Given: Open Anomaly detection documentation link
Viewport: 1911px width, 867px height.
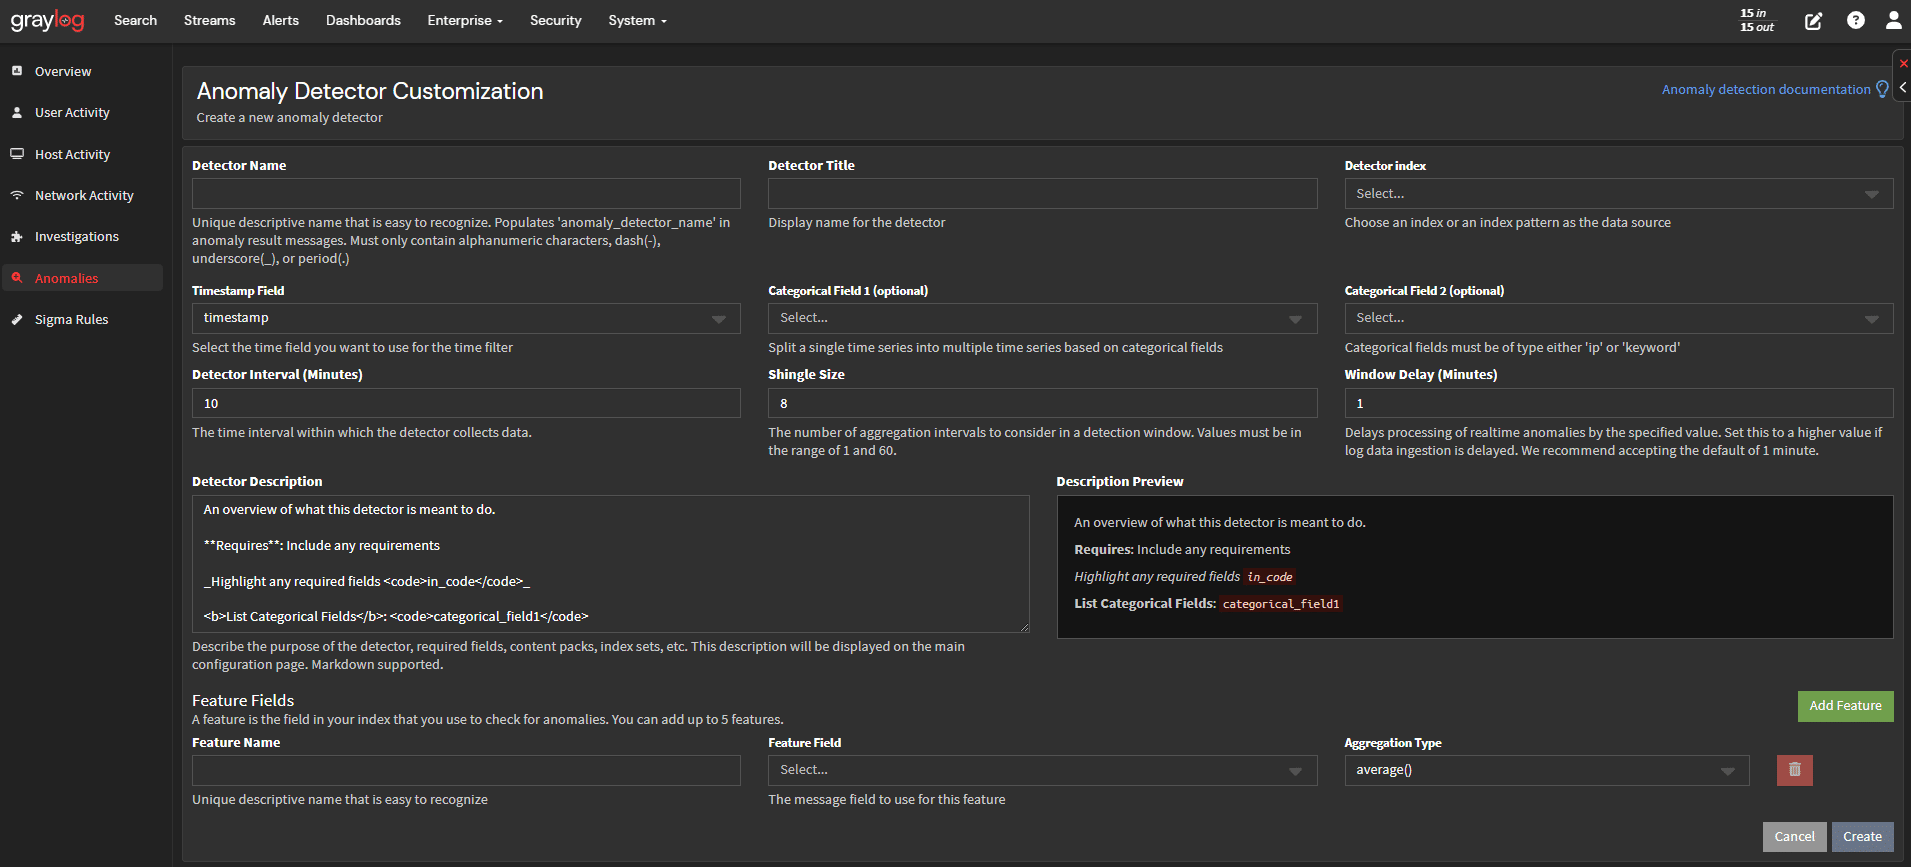Looking at the screenshot, I should 1765,90.
